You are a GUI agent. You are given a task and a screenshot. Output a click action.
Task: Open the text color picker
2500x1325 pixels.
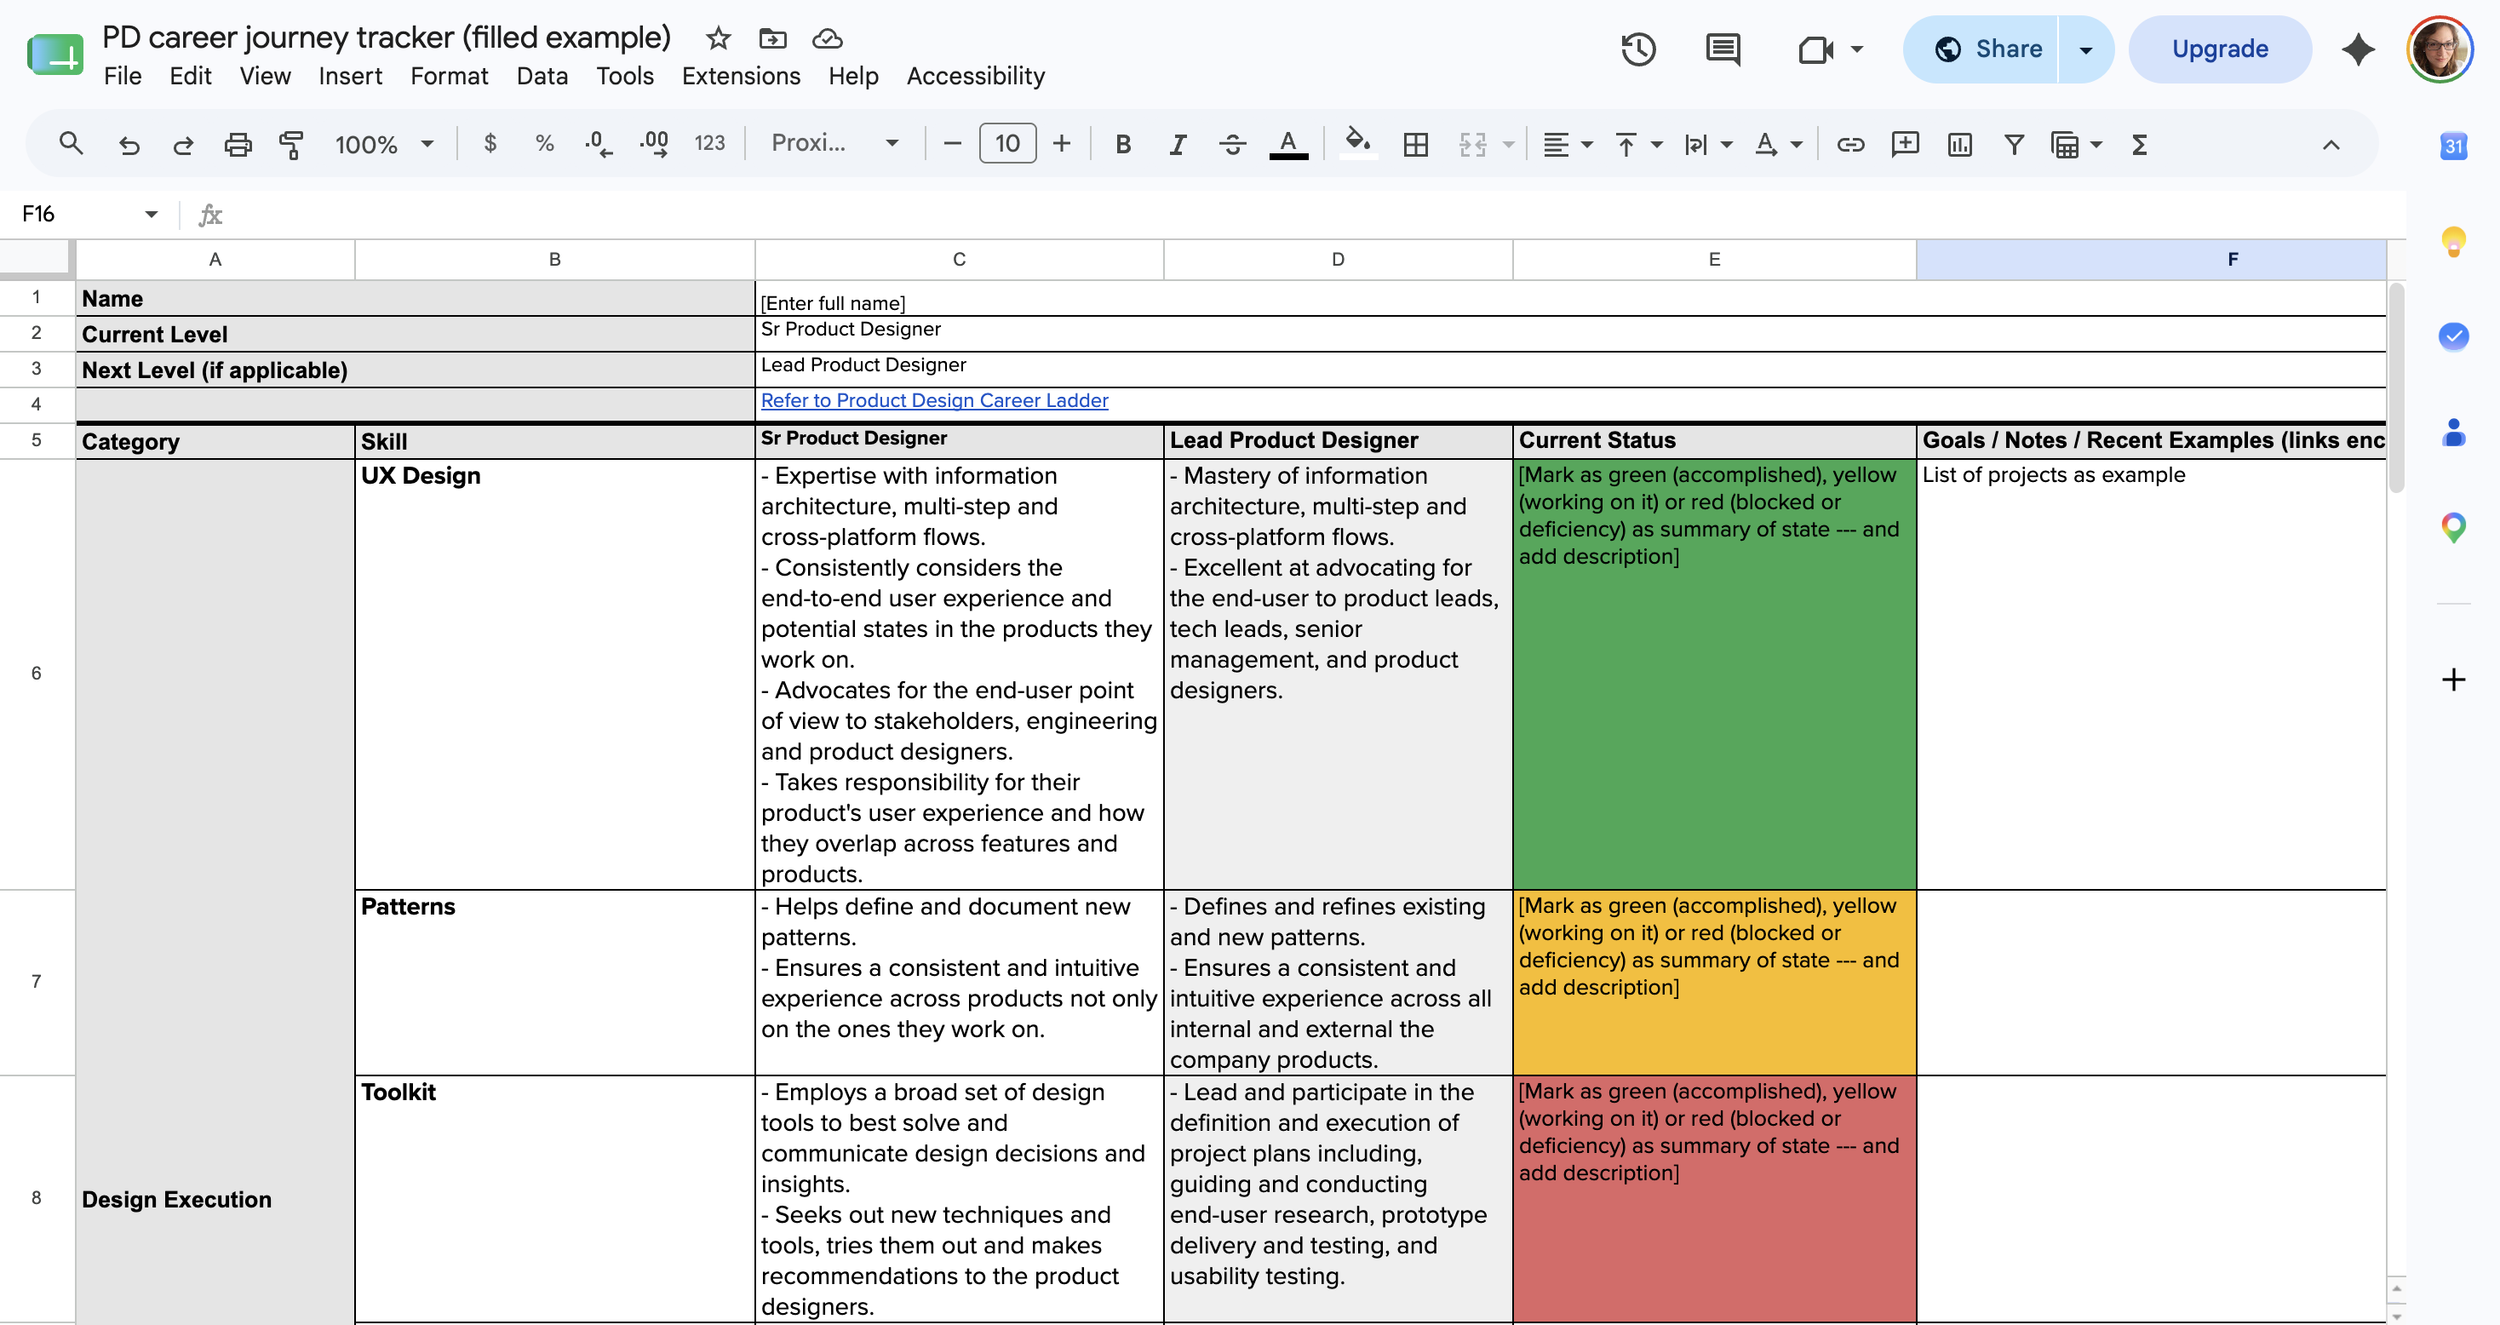tap(1288, 144)
